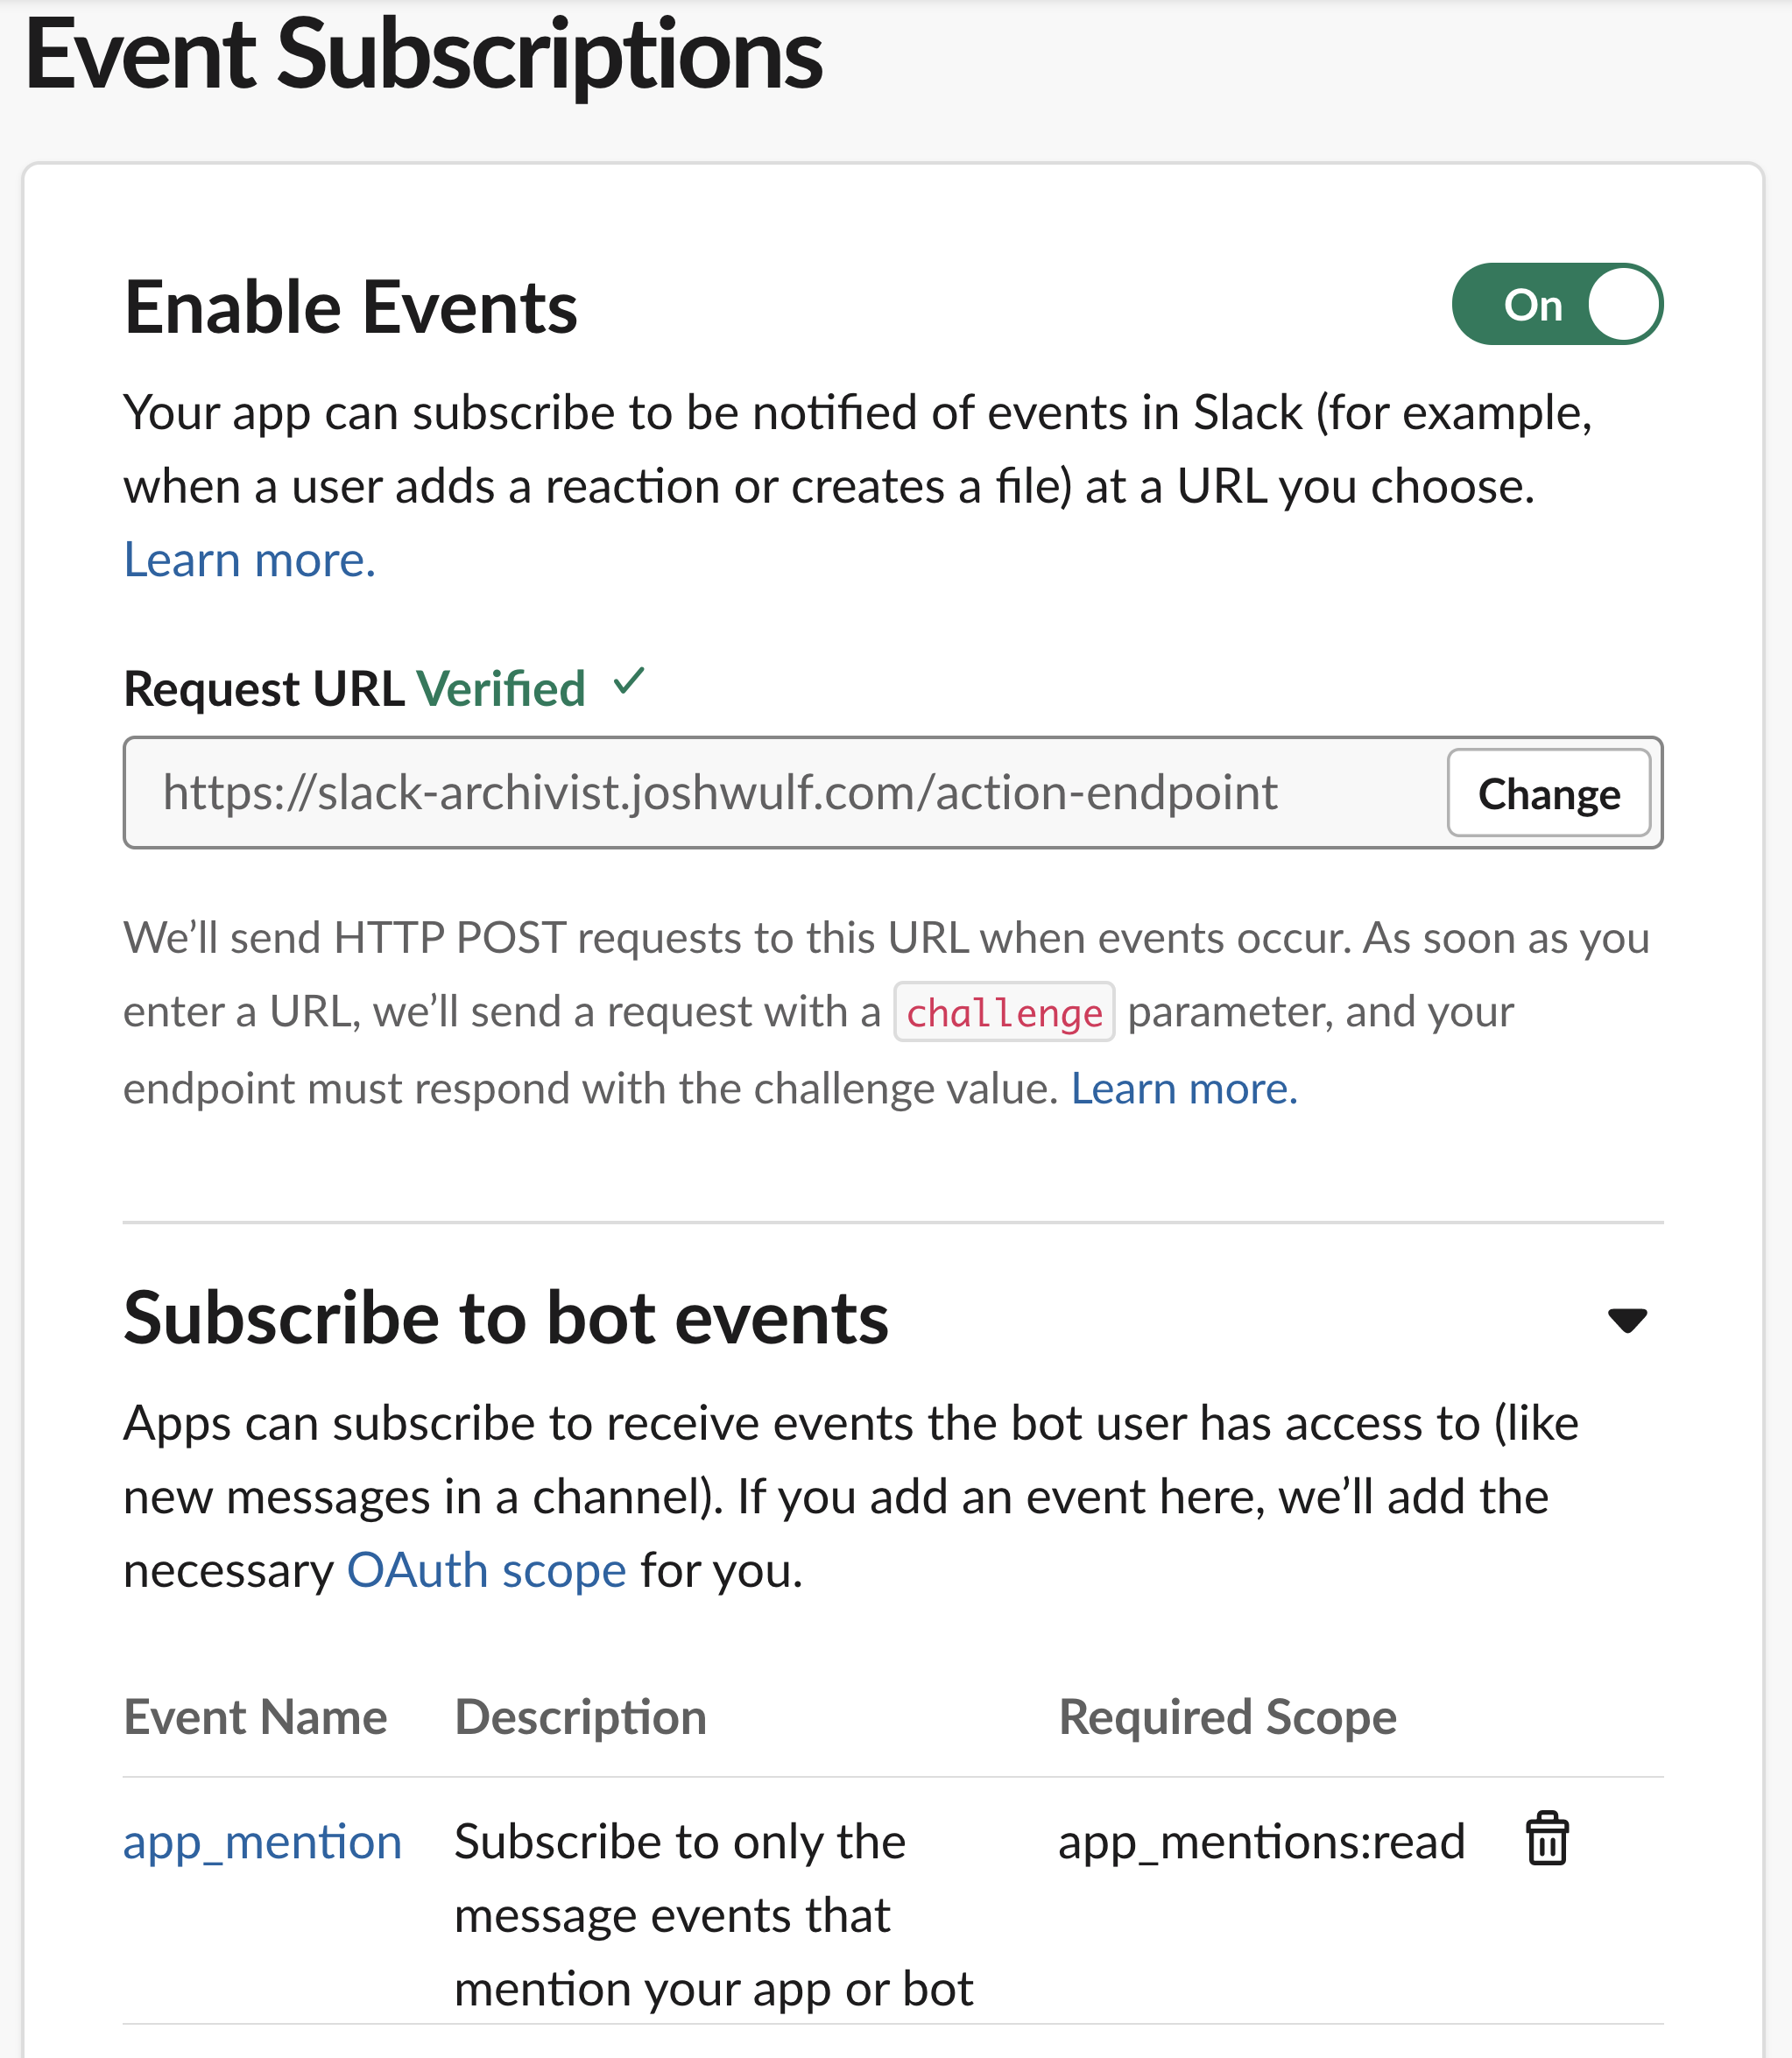Click the Enable Events heading
Image resolution: width=1792 pixels, height=2058 pixels.
[350, 307]
